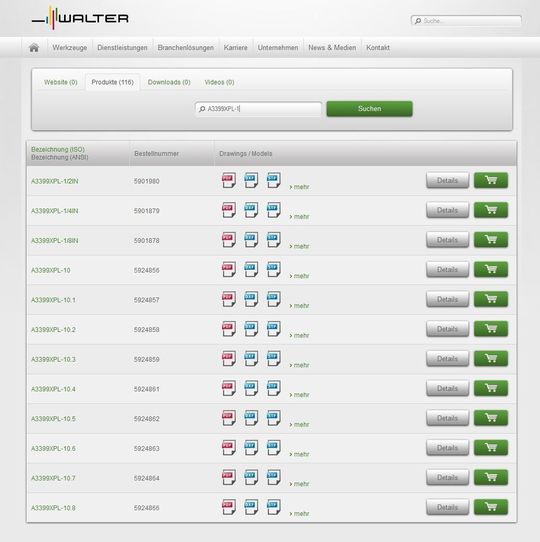Add A3399XPL-10.2 to shopping cart
The image size is (540, 542).
click(x=491, y=329)
